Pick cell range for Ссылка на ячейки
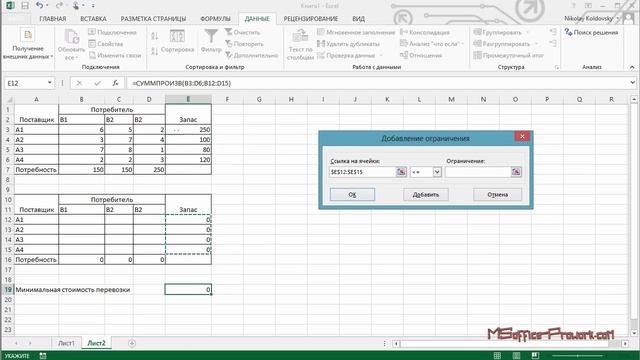 tap(401, 172)
